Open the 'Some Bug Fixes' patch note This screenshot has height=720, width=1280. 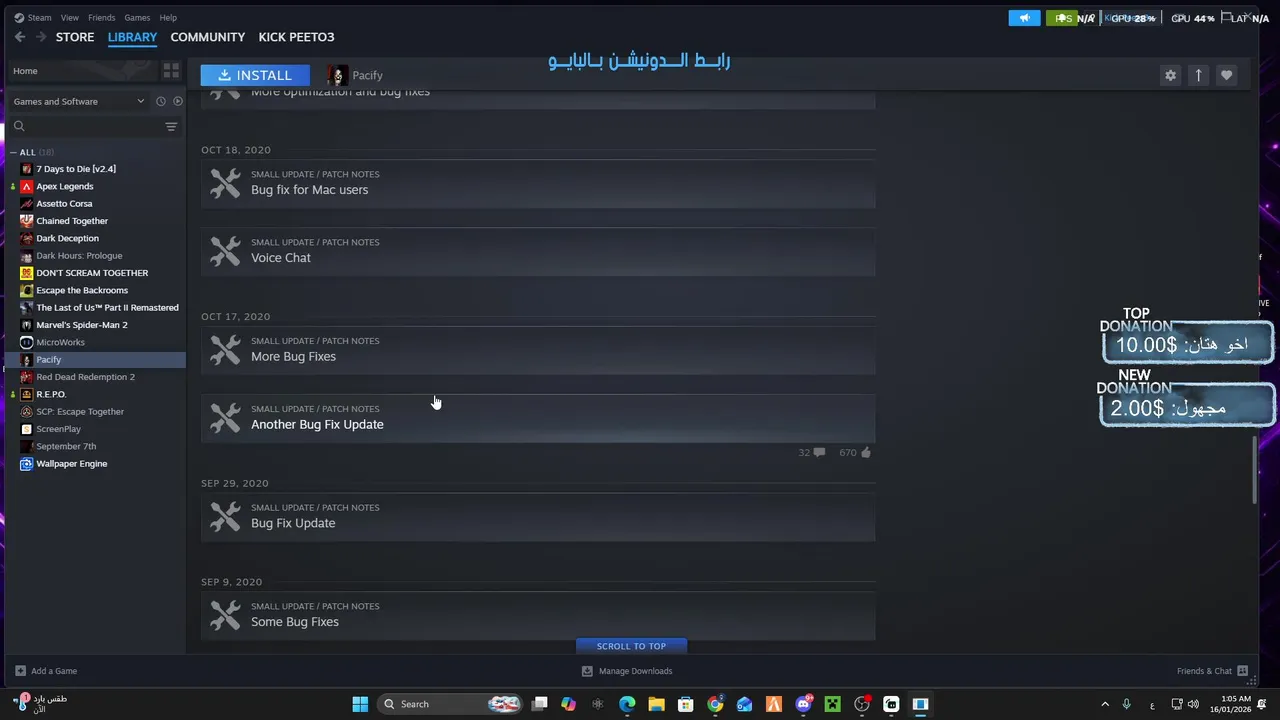(538, 616)
